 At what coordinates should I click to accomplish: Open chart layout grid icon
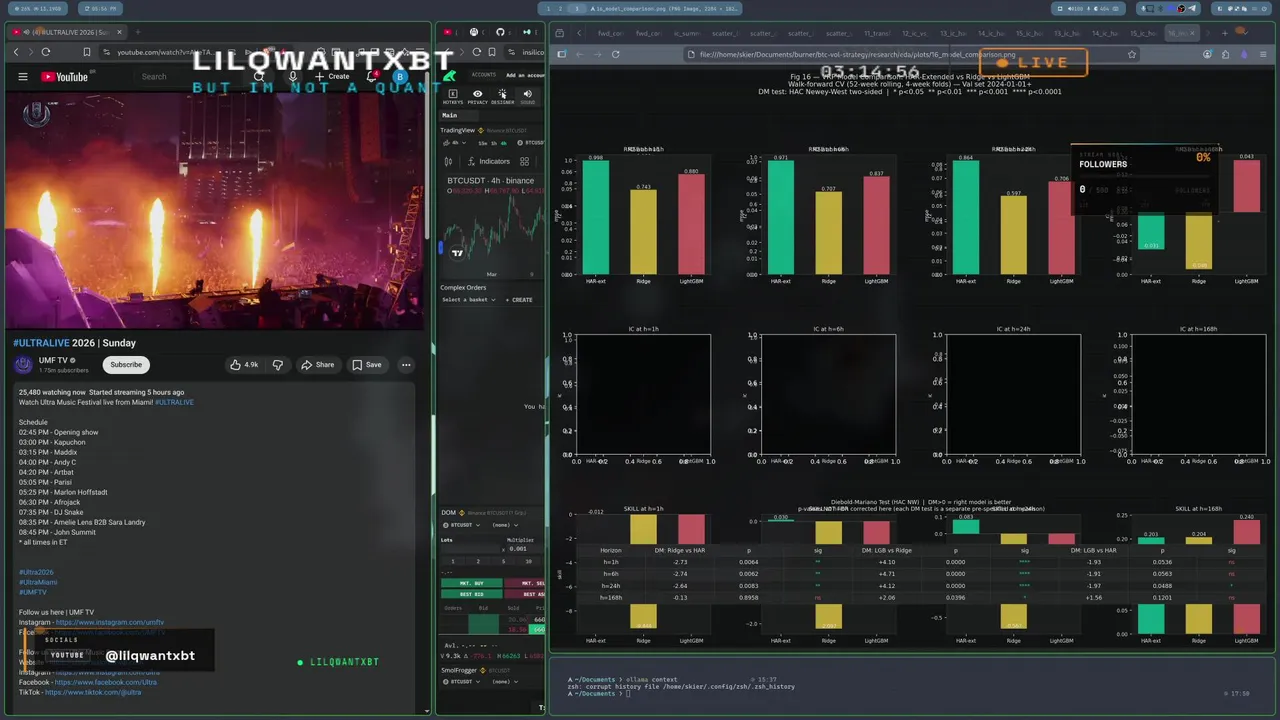[x=524, y=161]
